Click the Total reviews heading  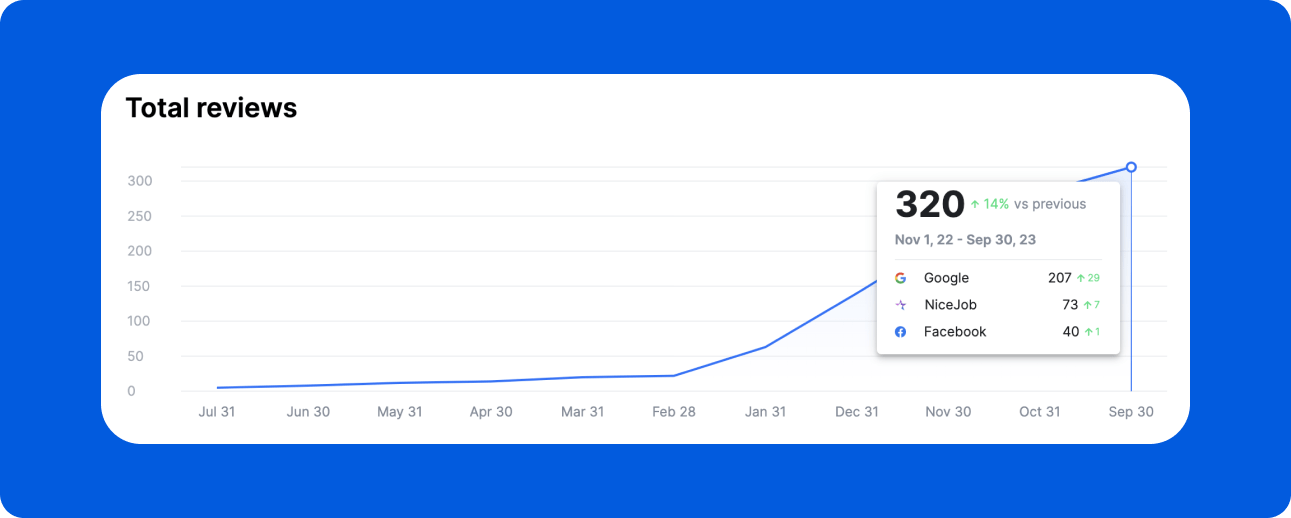click(211, 108)
